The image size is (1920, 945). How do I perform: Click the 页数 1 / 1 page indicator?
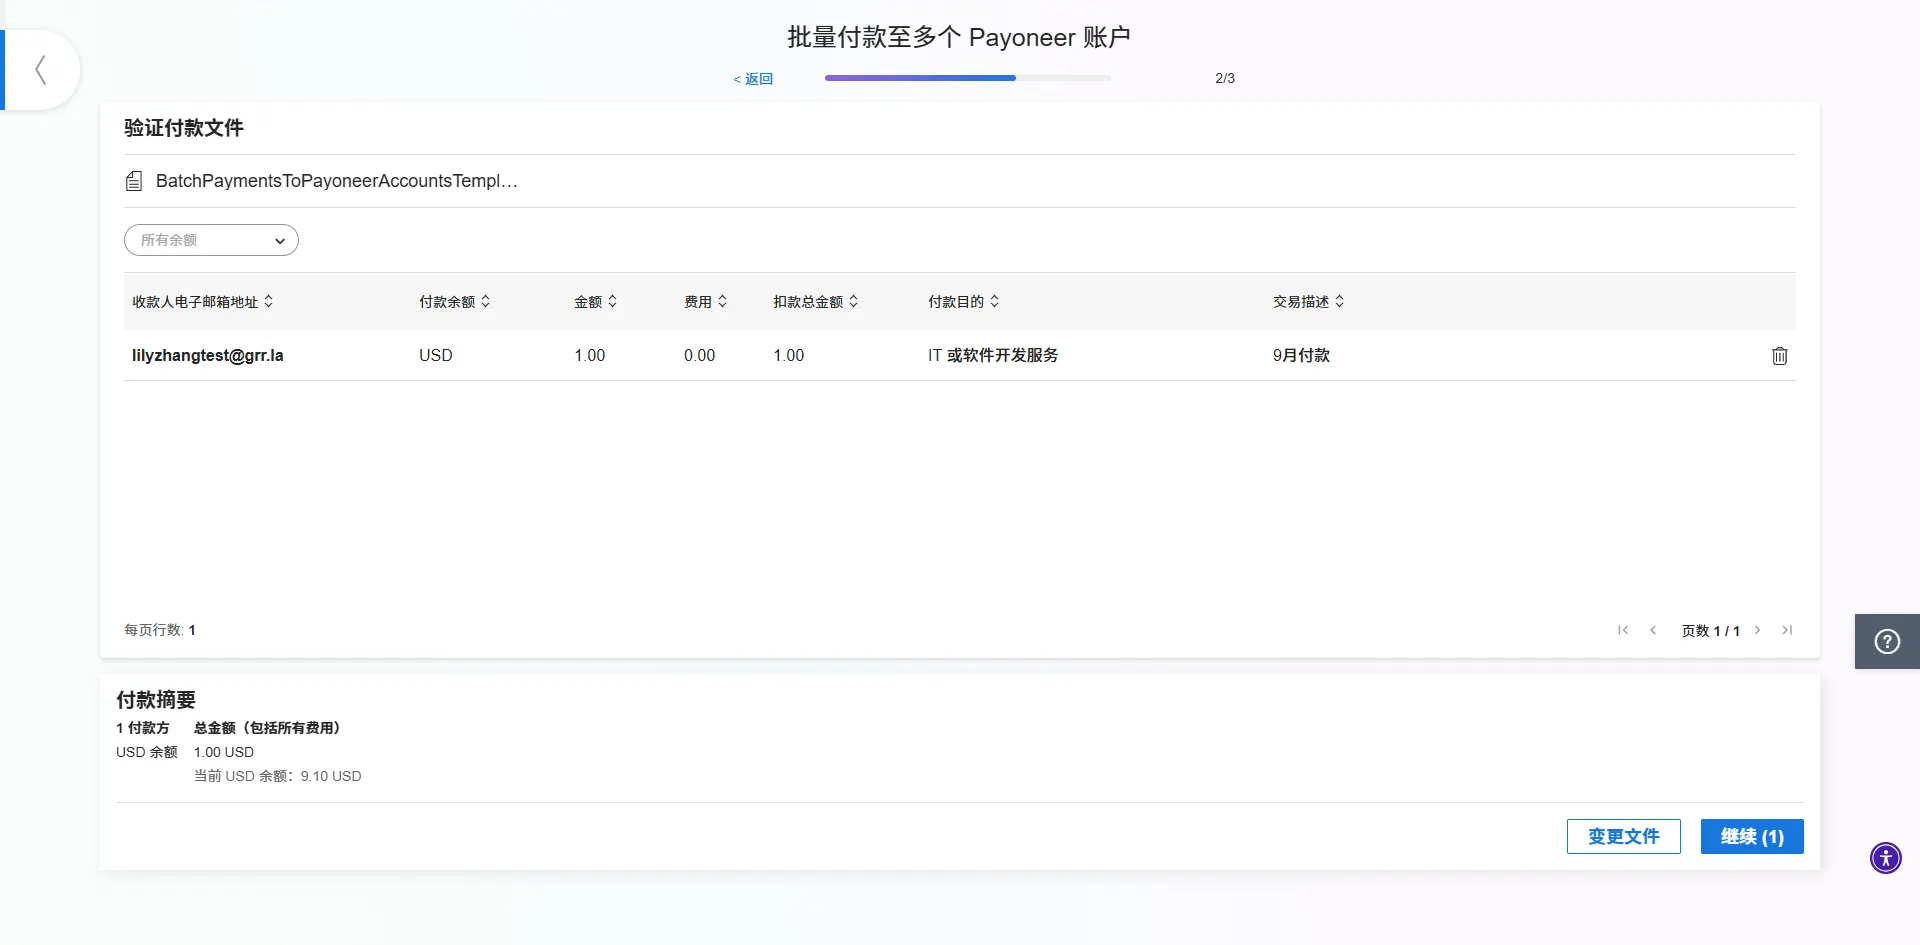point(1711,631)
